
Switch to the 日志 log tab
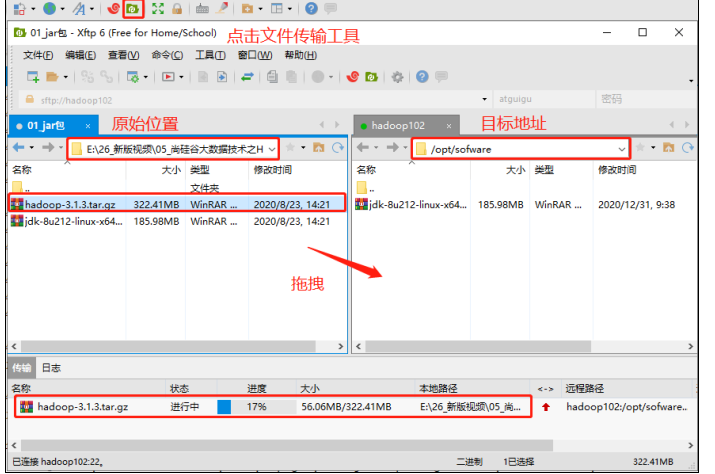click(51, 368)
